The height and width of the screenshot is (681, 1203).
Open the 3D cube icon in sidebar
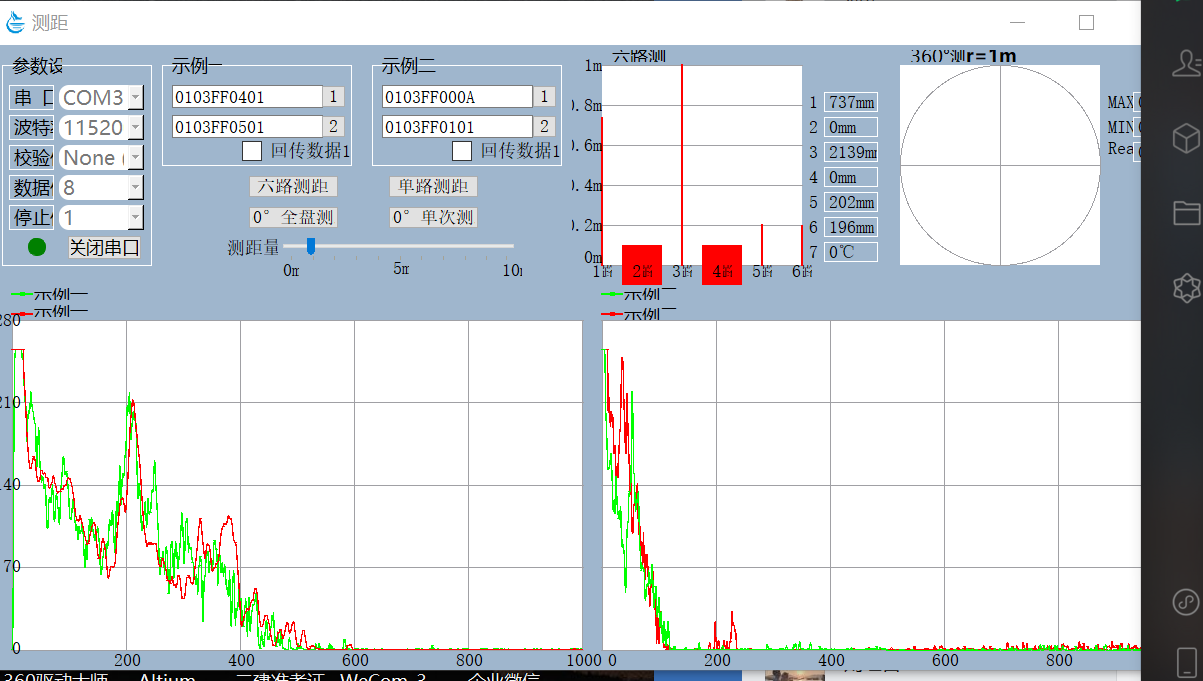coord(1186,137)
